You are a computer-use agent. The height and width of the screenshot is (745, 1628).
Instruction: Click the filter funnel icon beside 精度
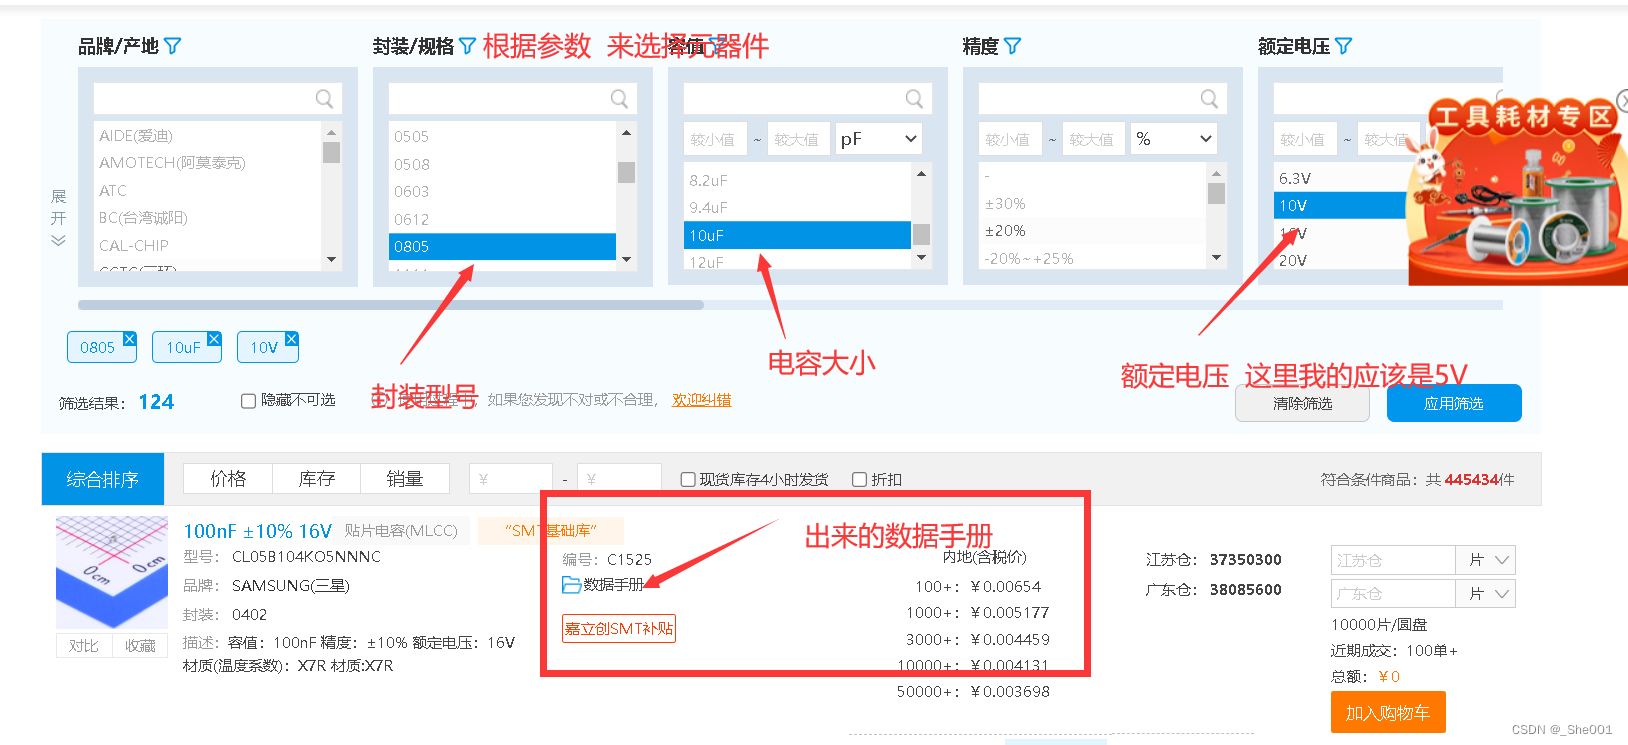click(x=1012, y=46)
